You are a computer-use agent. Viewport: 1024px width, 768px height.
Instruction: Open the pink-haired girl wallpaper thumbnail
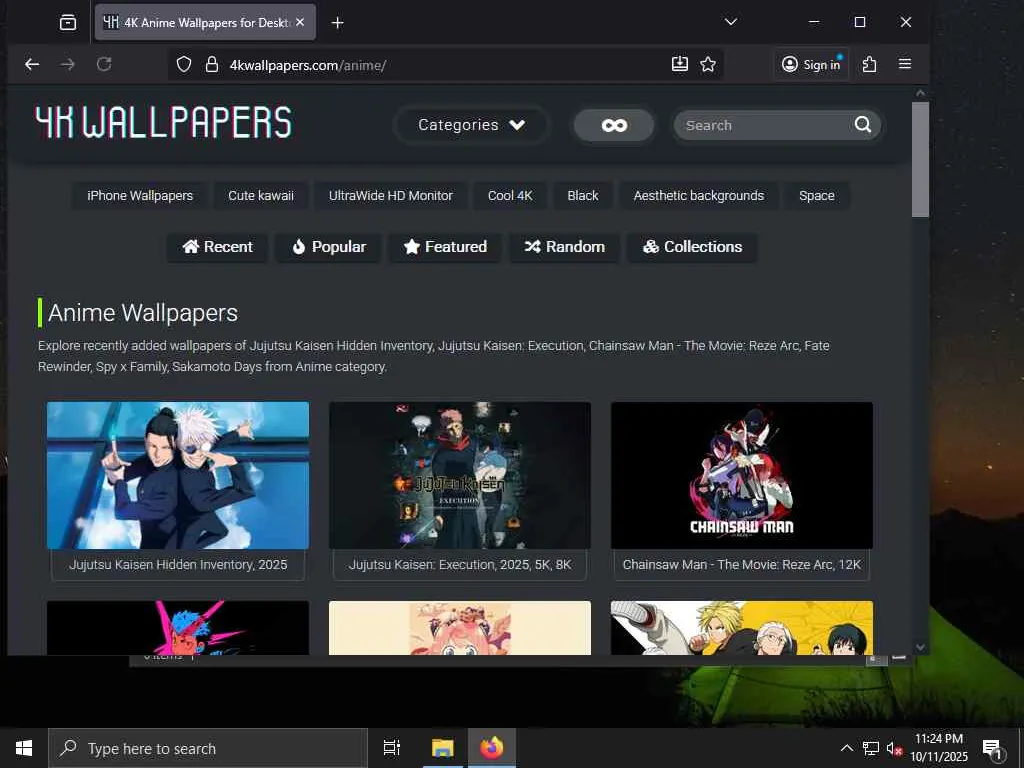click(x=460, y=628)
